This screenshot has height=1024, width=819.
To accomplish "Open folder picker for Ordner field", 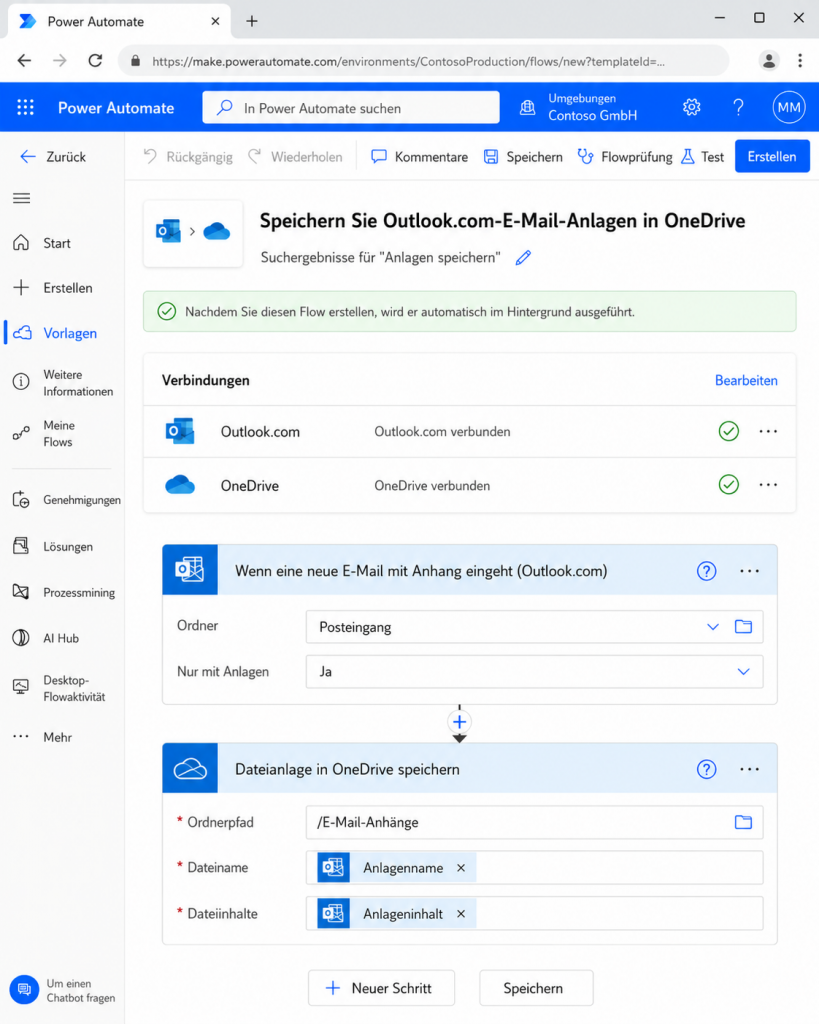I will tap(743, 626).
